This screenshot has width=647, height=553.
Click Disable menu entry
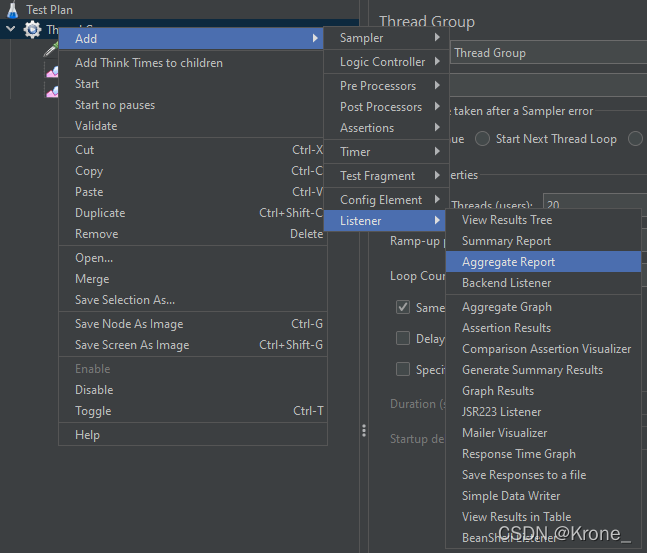pyautogui.click(x=193, y=390)
